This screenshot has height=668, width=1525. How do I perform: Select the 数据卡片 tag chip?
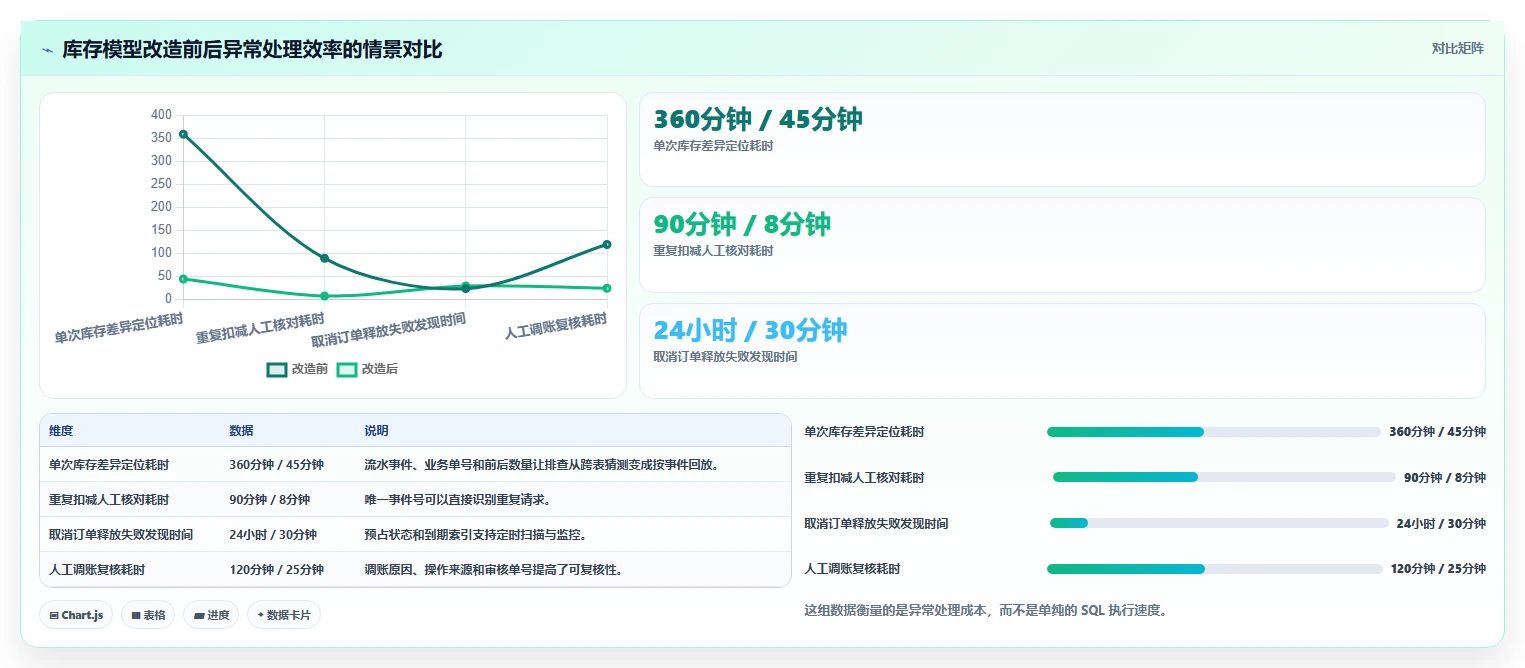click(x=284, y=615)
